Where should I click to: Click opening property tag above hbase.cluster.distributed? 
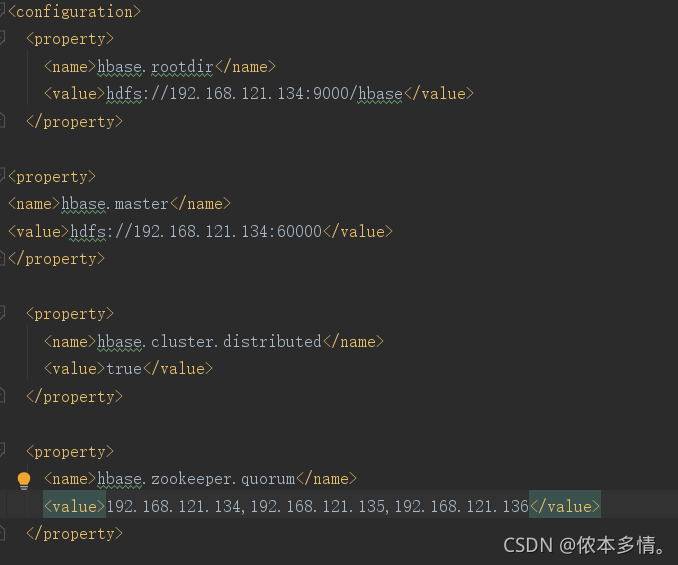70,314
